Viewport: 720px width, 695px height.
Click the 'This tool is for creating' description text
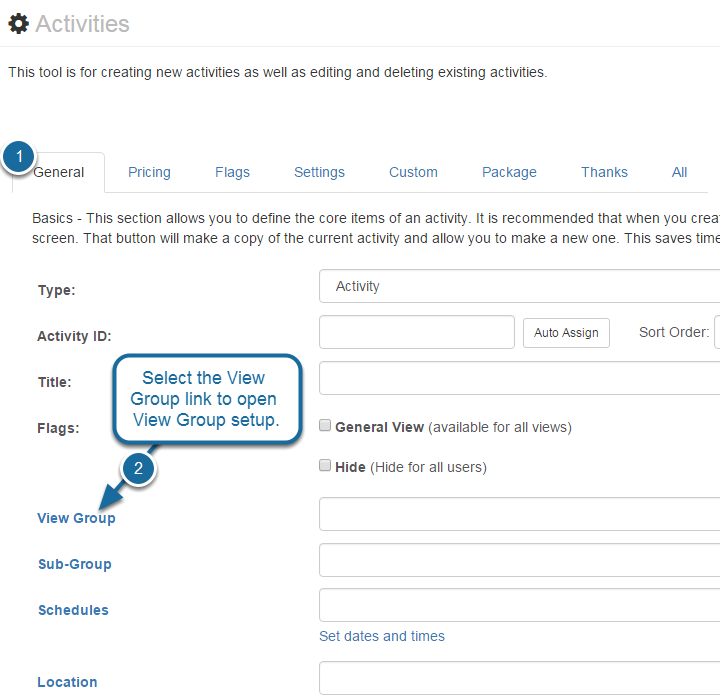coord(278,73)
